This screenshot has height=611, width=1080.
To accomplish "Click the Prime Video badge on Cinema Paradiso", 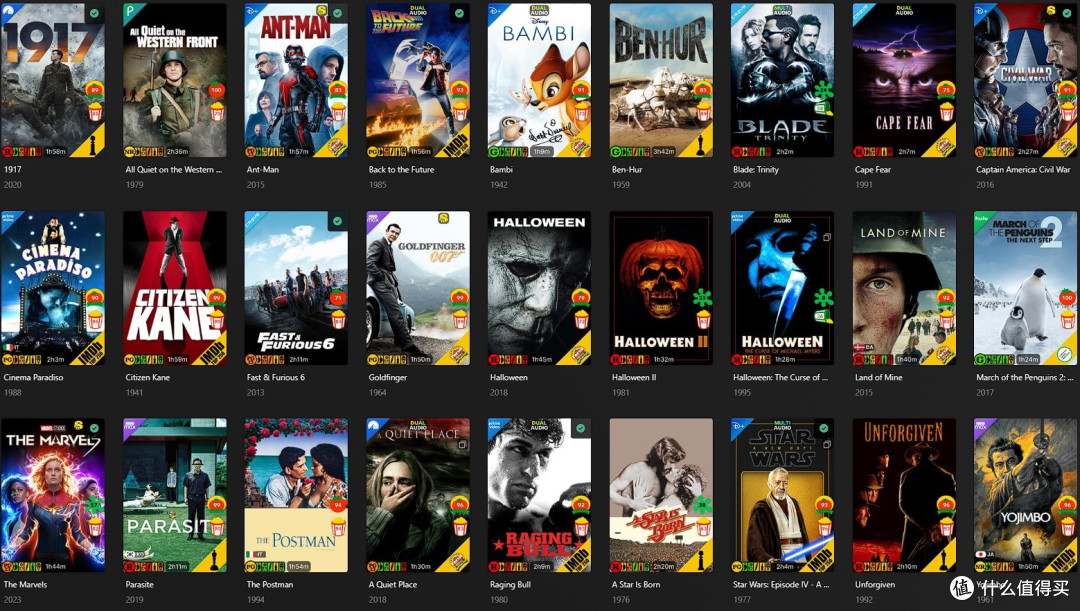I will click(11, 220).
